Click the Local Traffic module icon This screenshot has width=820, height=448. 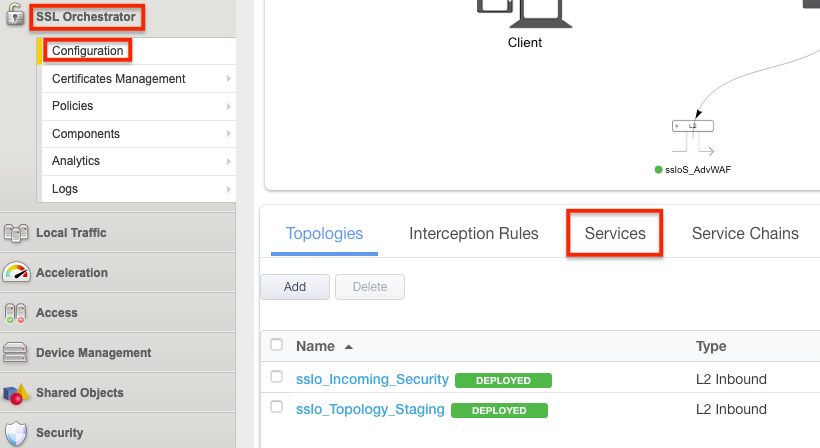16,233
